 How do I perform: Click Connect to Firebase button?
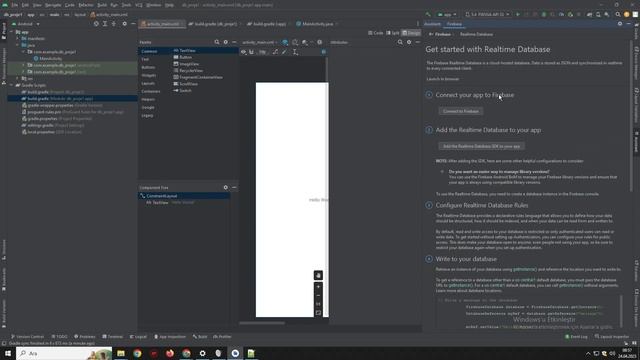[x=461, y=111]
